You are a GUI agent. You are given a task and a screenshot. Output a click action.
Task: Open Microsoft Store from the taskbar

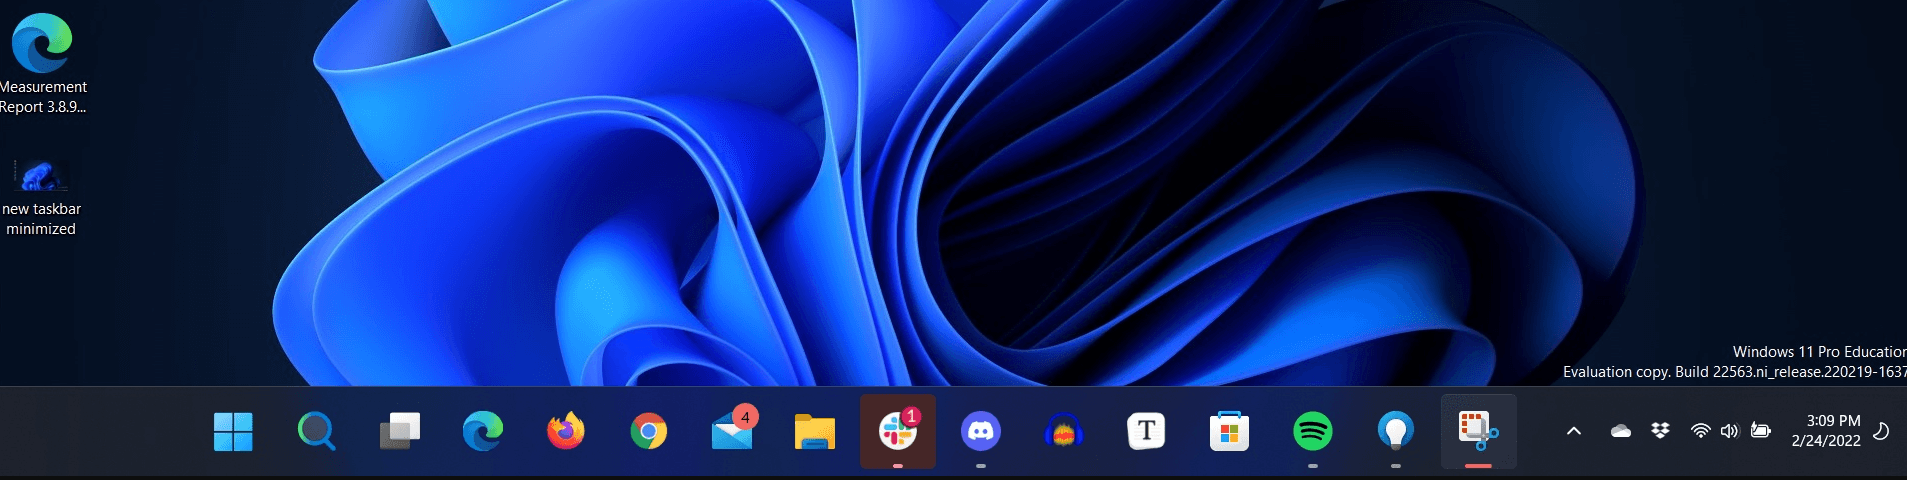[1229, 432]
